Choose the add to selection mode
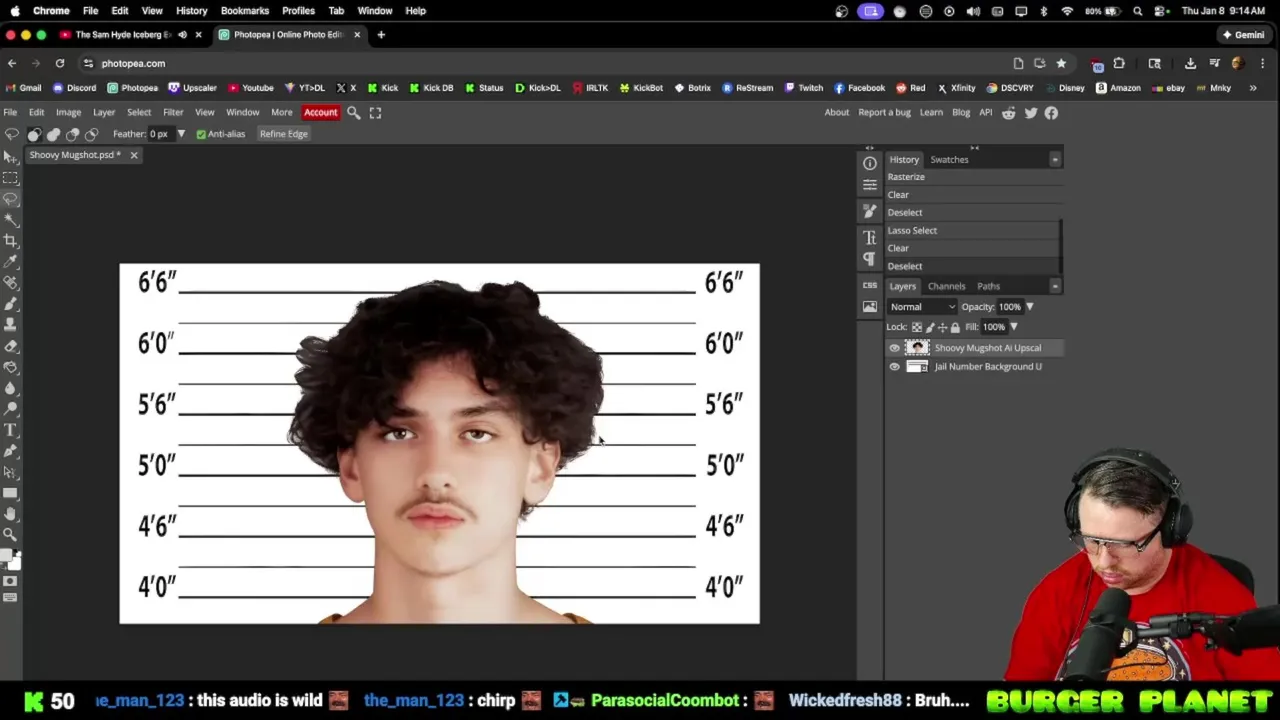Image resolution: width=1280 pixels, height=720 pixels. (x=54, y=134)
